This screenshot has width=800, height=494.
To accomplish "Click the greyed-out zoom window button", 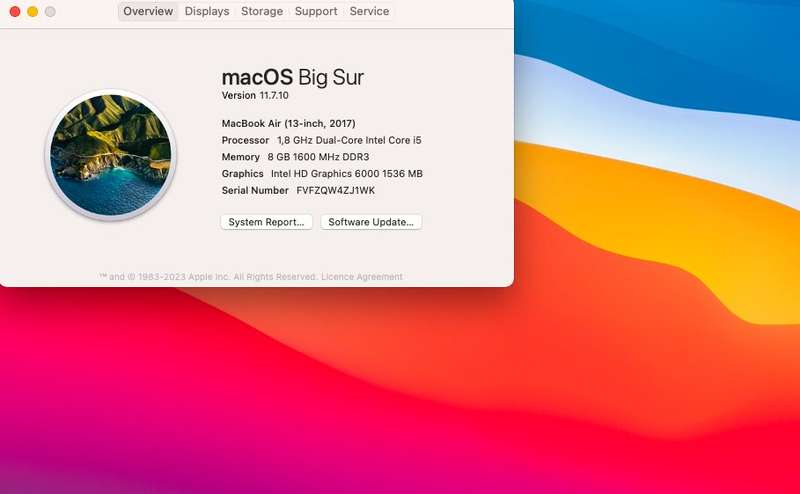I will (50, 12).
